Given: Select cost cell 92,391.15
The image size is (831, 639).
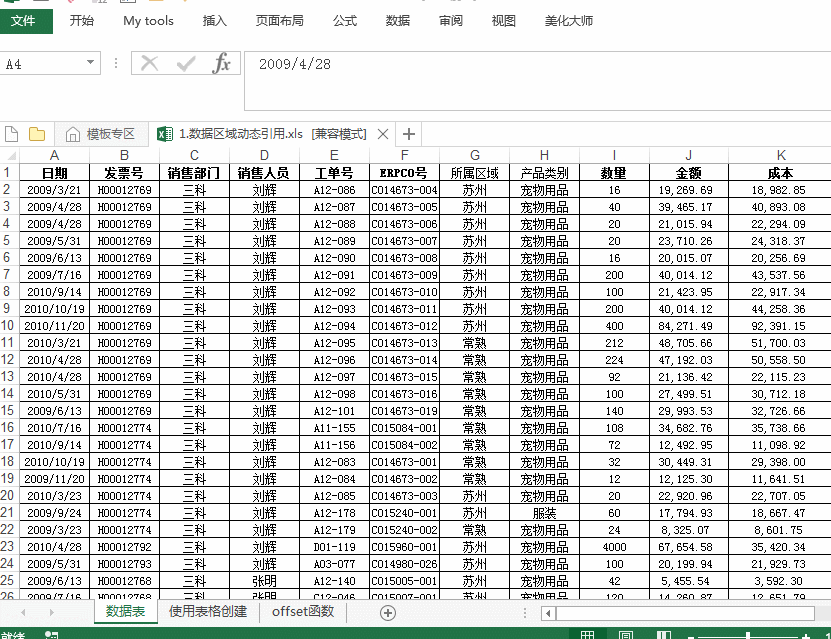Looking at the screenshot, I should coord(780,326).
